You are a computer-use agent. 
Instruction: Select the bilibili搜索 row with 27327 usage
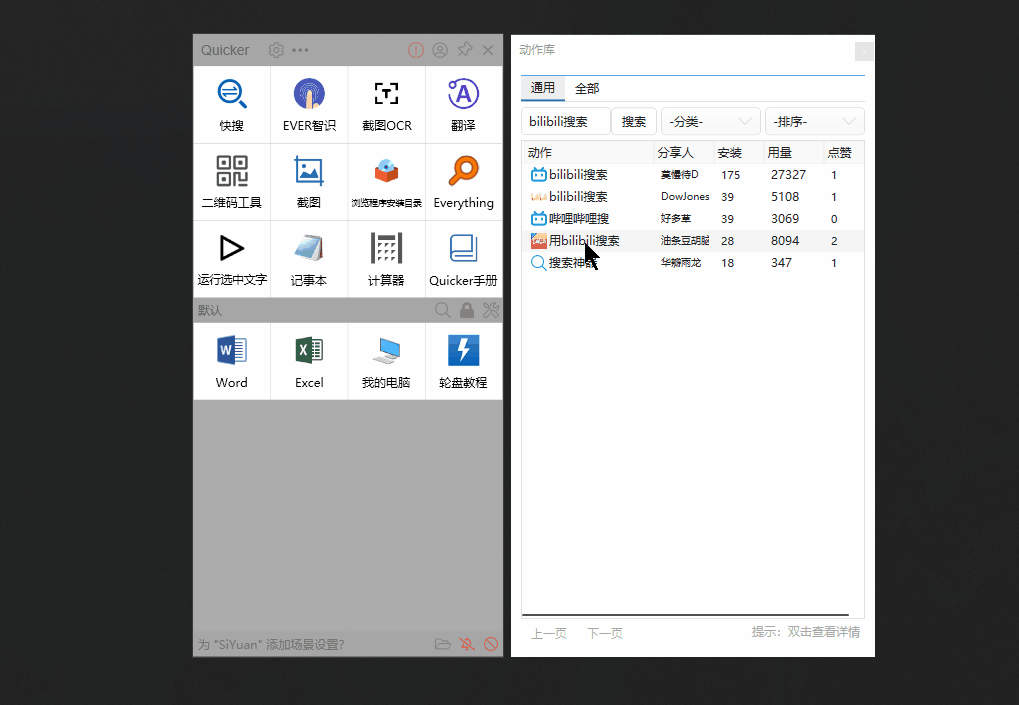click(693, 175)
